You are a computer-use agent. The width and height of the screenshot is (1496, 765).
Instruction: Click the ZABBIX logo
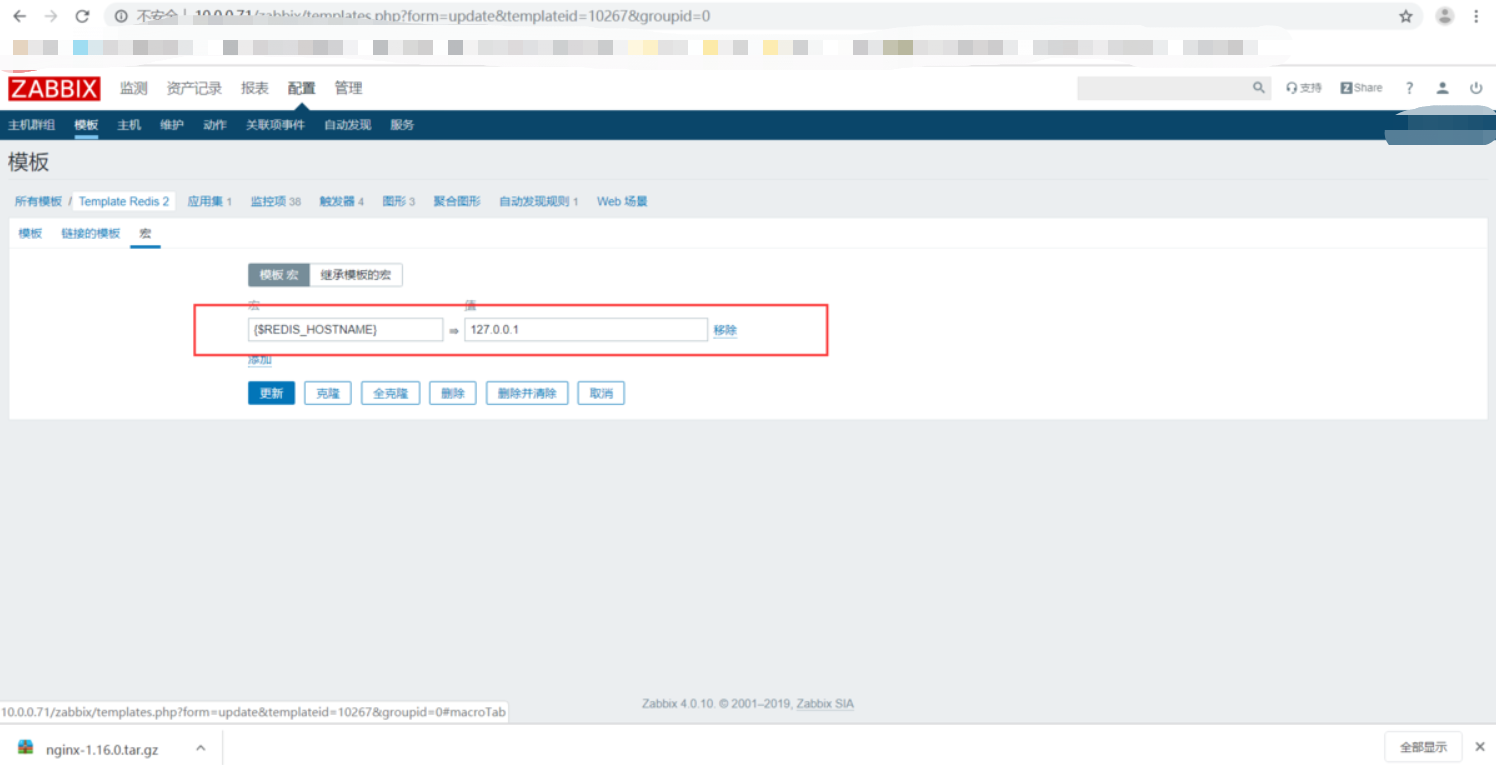click(54, 89)
